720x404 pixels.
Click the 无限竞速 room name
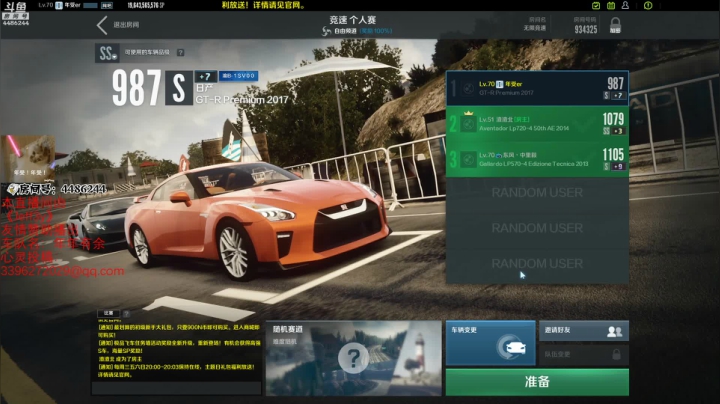535,28
